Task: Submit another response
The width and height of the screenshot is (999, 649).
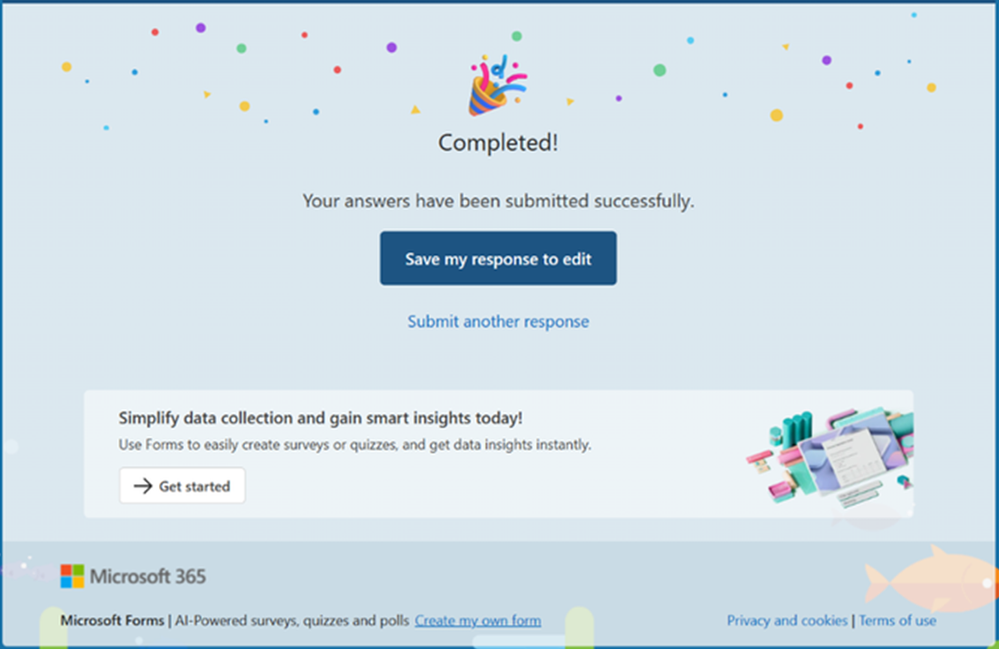Action: point(498,322)
